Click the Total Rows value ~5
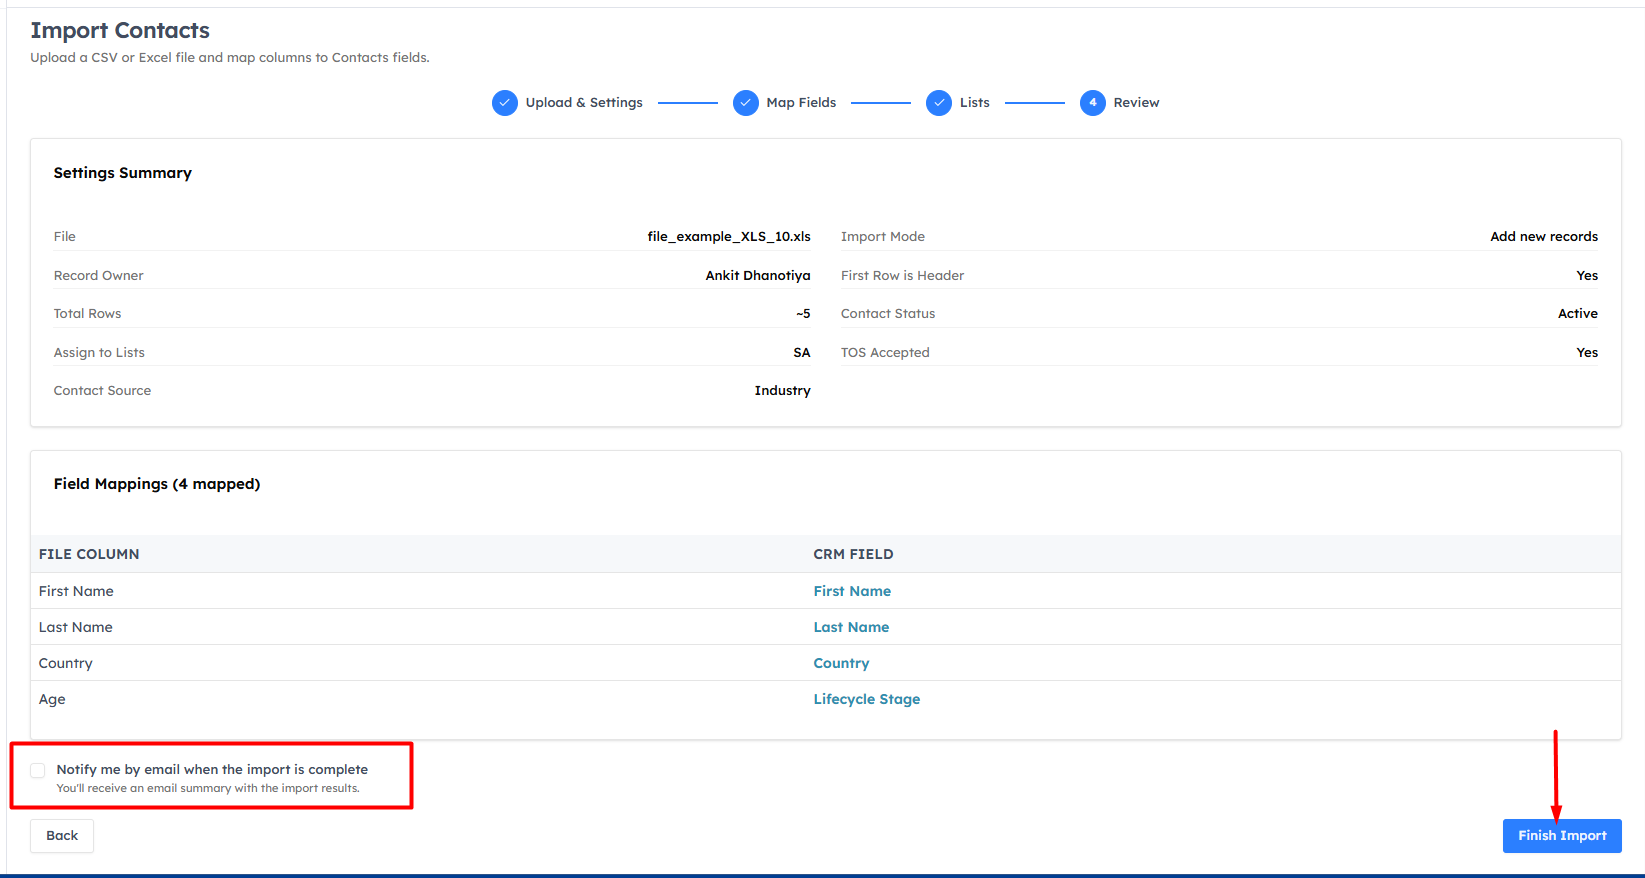 tap(803, 314)
